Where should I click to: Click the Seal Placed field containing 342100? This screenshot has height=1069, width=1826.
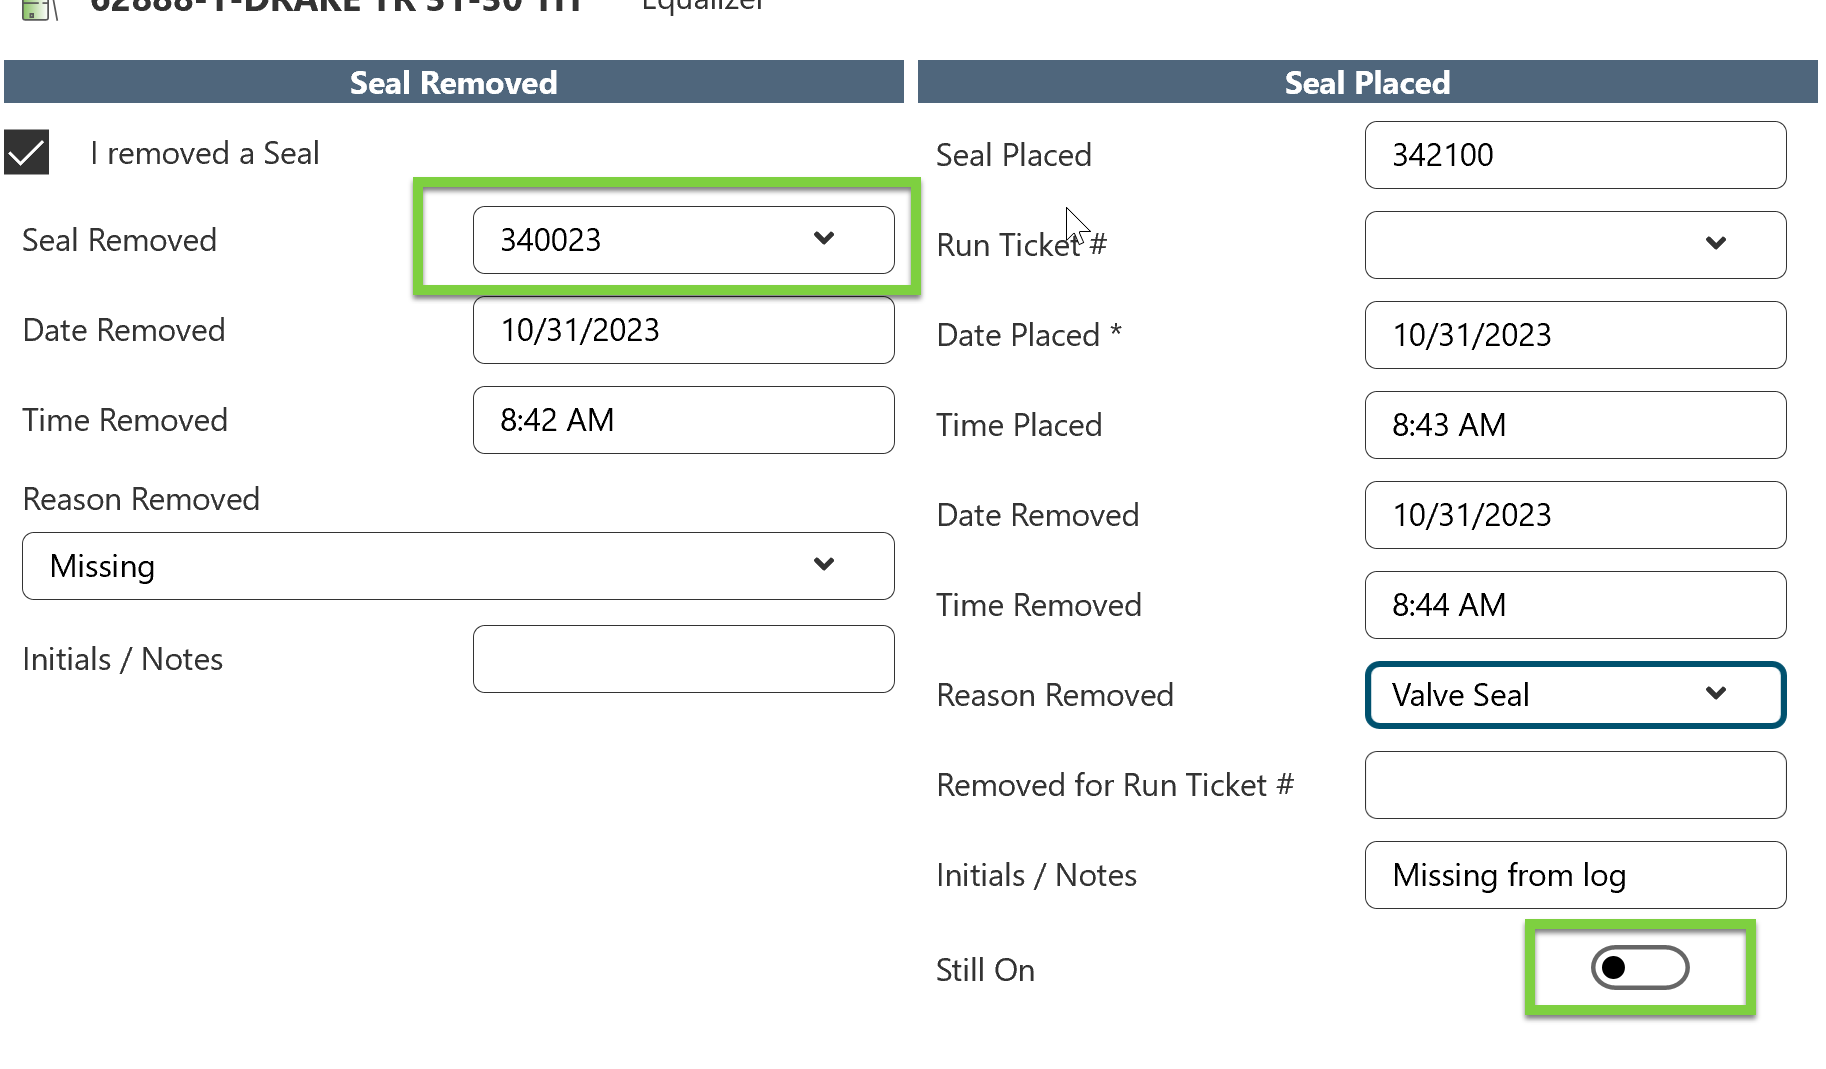point(1575,155)
